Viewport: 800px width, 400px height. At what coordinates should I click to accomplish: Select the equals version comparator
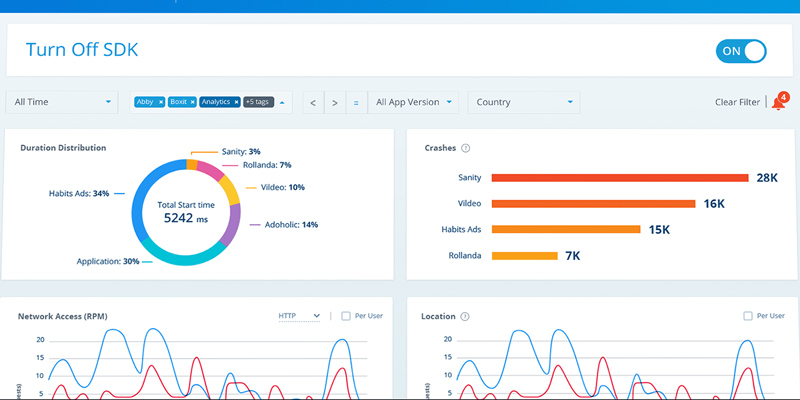(x=356, y=103)
